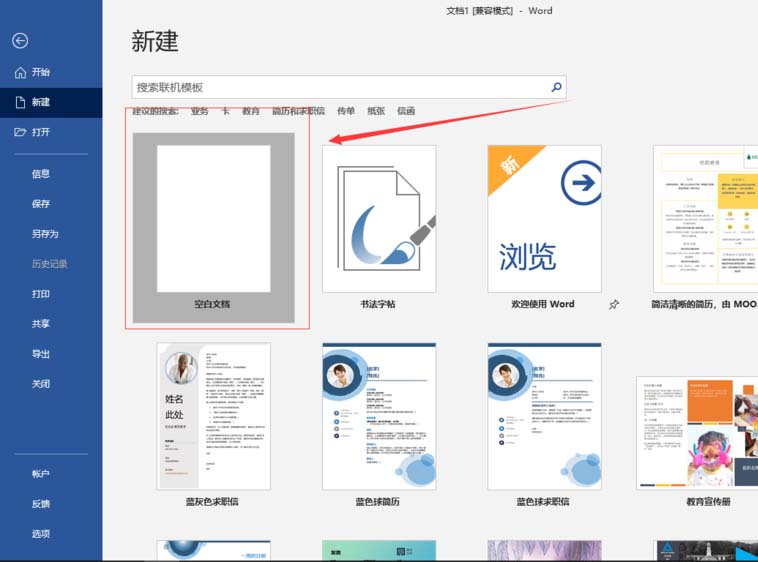Select 导出 in the sidebar
Image resolution: width=758 pixels, height=562 pixels.
pyautogui.click(x=41, y=354)
